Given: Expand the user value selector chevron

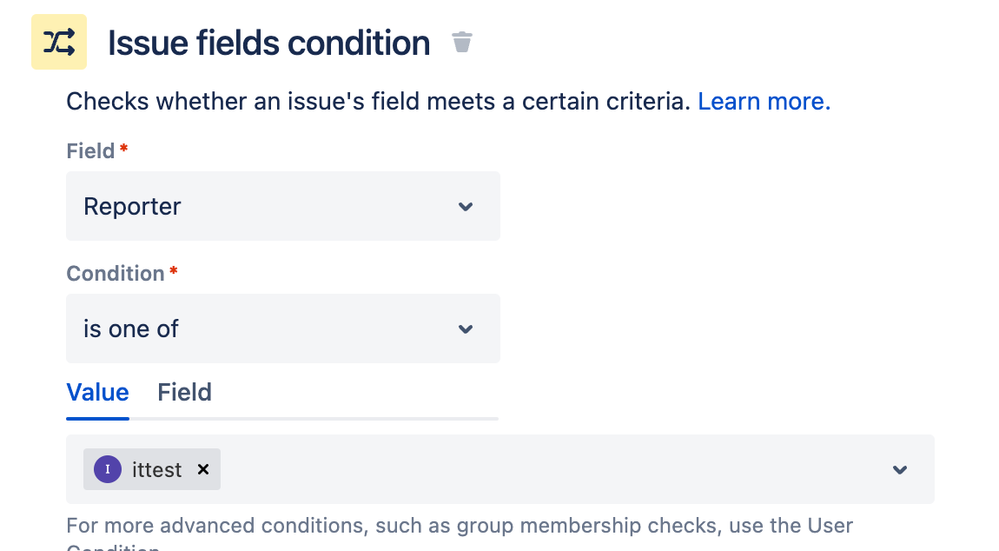Looking at the screenshot, I should 900,470.
